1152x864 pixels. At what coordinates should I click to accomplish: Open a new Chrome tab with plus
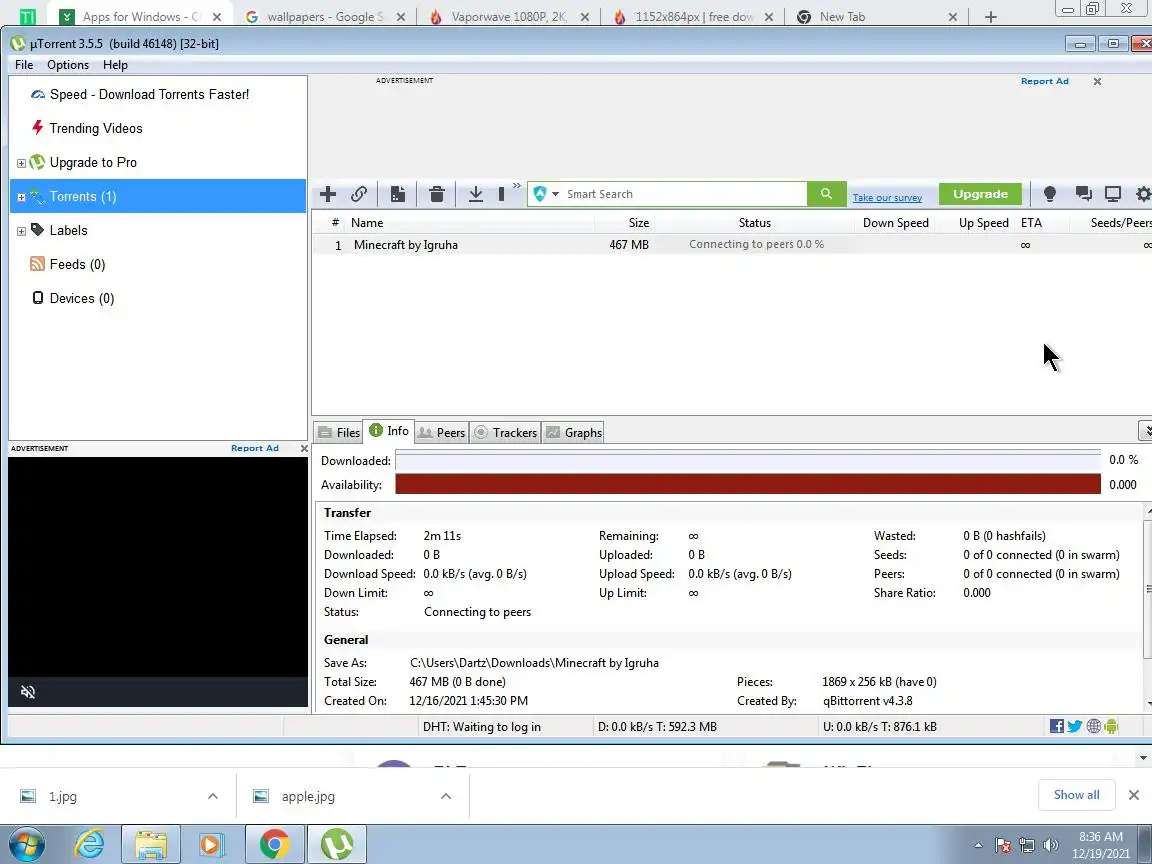pyautogui.click(x=990, y=16)
